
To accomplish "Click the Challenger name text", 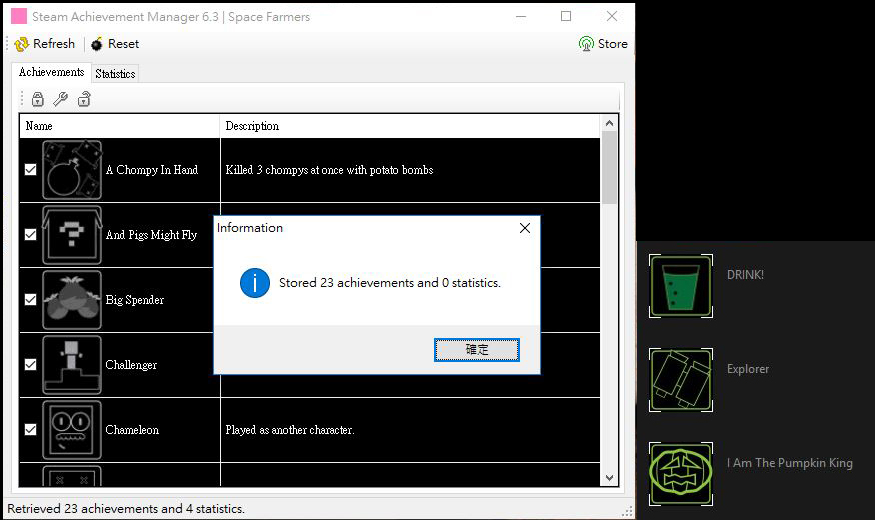I will [131, 364].
